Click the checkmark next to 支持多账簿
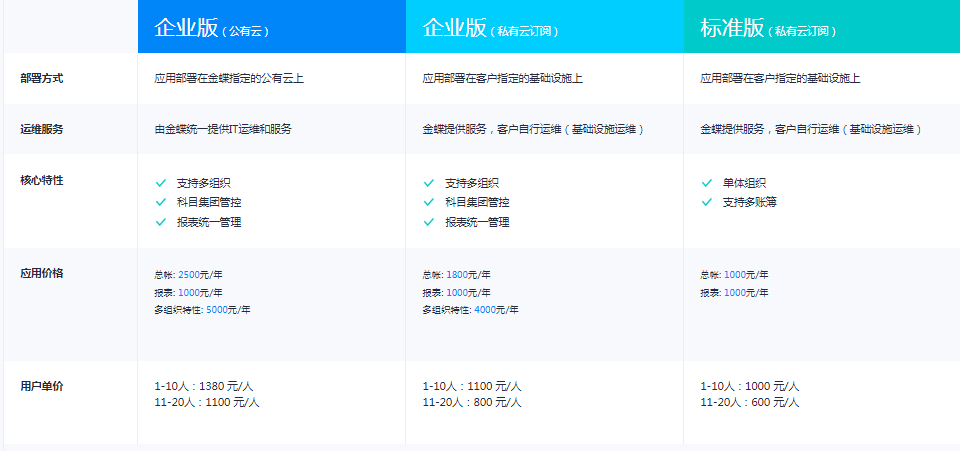The image size is (960, 451). pyautogui.click(x=706, y=202)
